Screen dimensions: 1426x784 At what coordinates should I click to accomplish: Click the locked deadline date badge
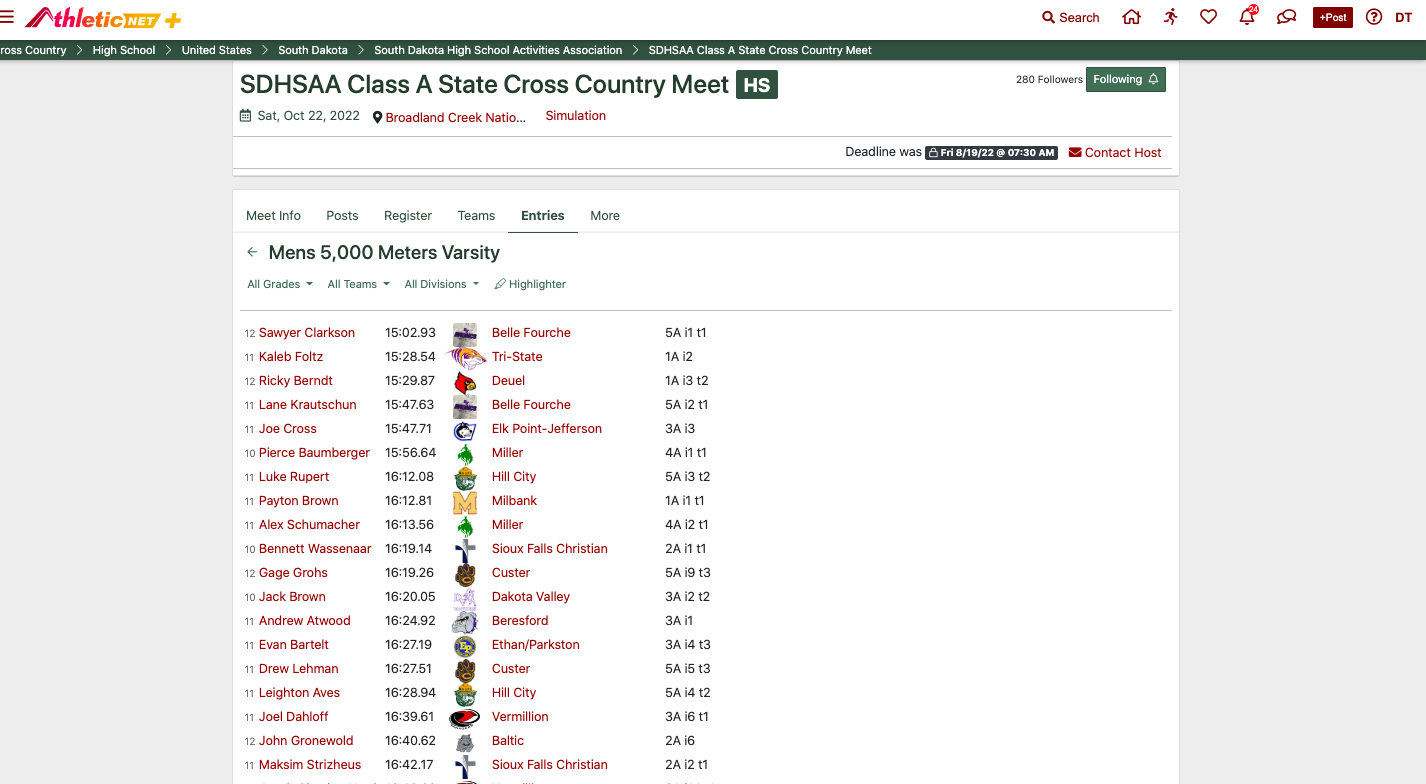[x=991, y=153]
